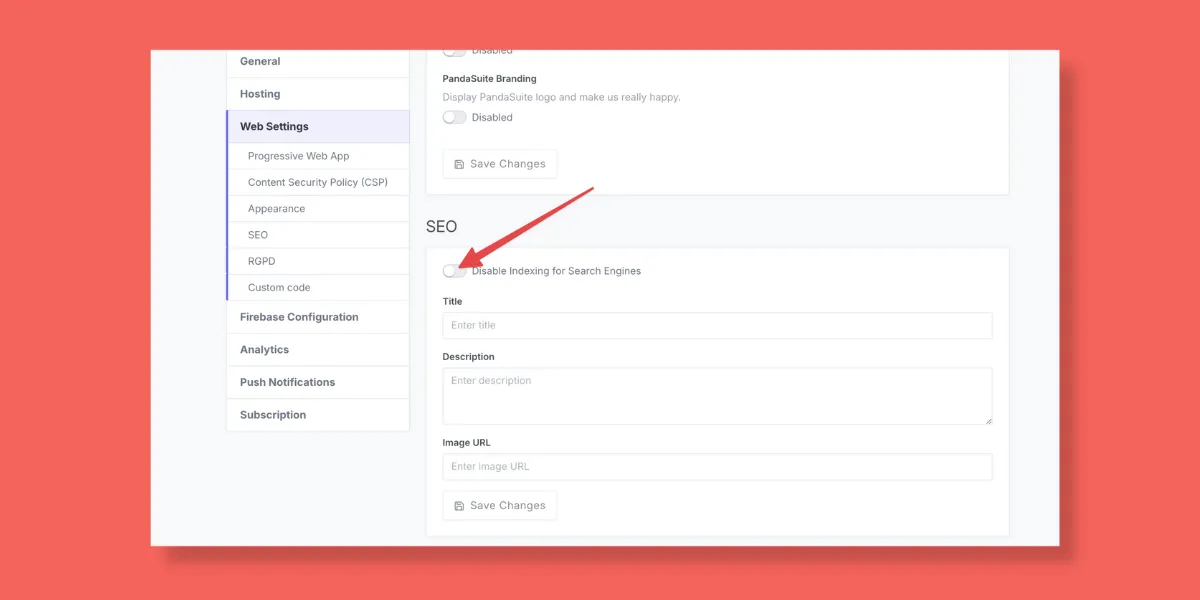Go to the Subscription section
1200x600 pixels.
tap(273, 415)
